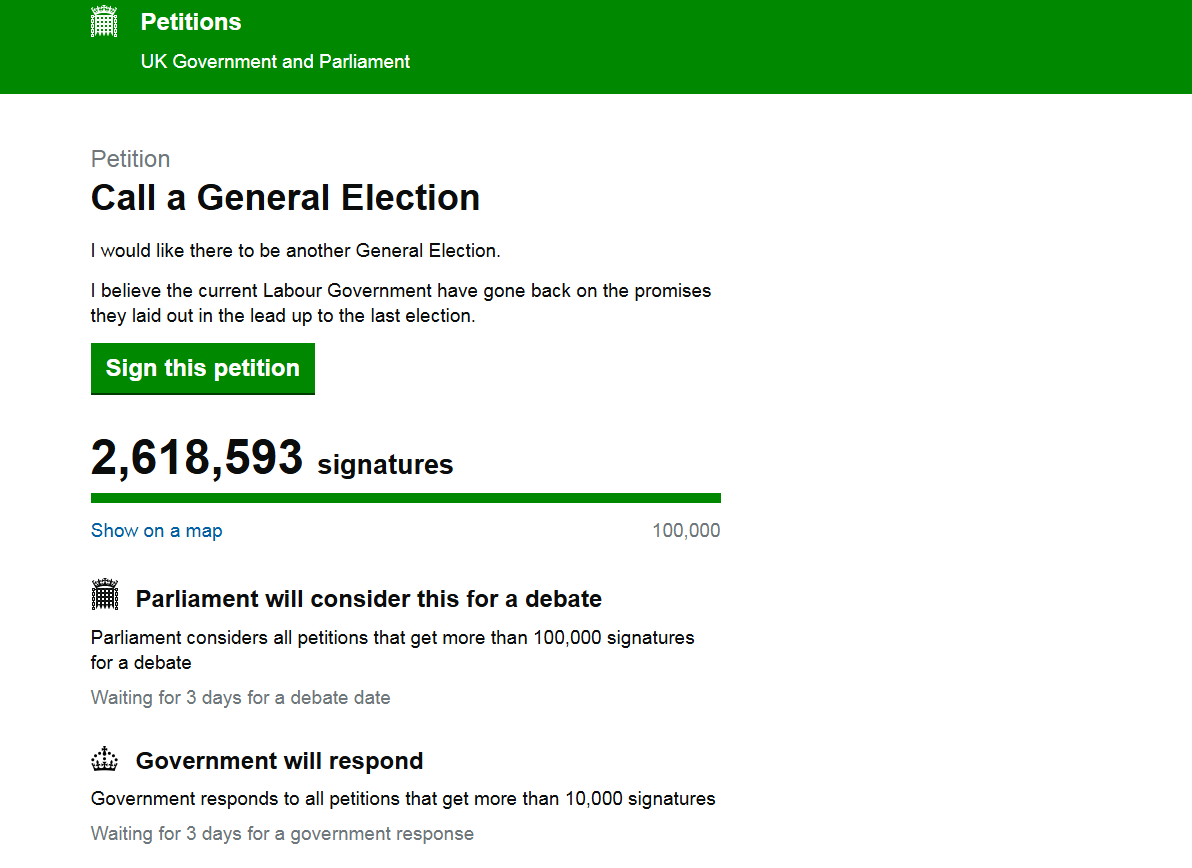The image size is (1192, 868).
Task: Click the green signature progress bar
Action: (x=405, y=498)
